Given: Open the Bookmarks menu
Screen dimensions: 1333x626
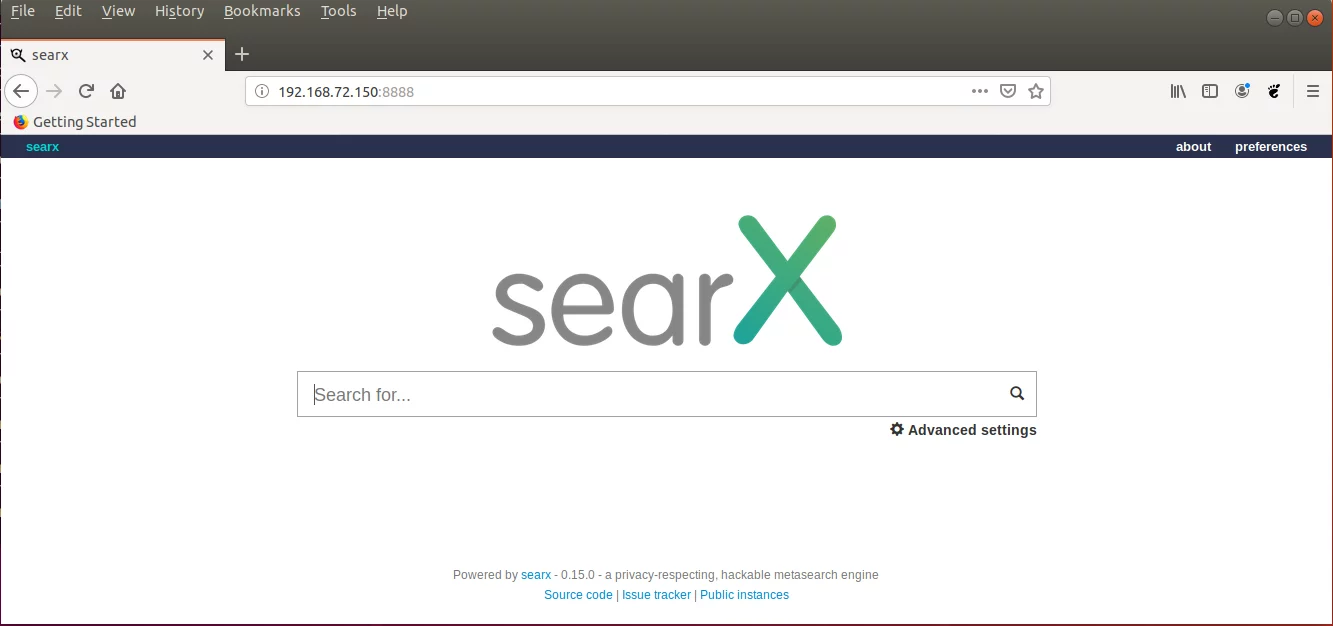Looking at the screenshot, I should [262, 11].
